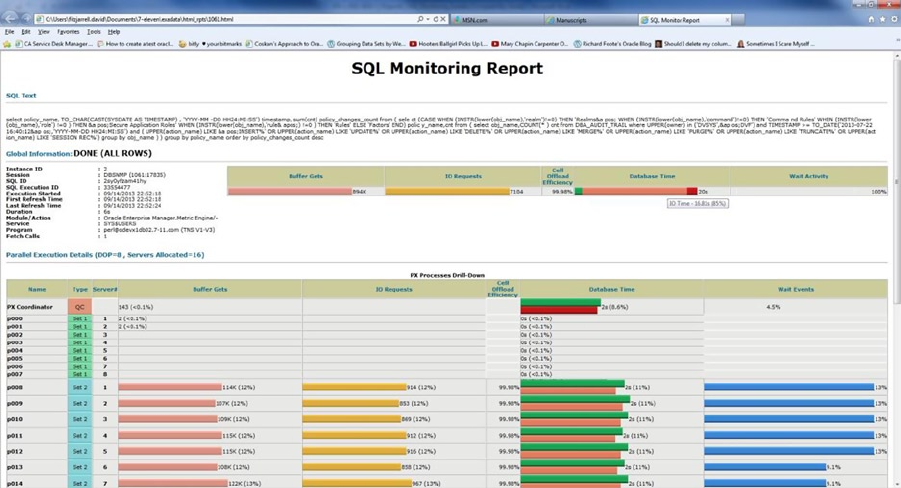The height and width of the screenshot is (488, 901).
Task: Click the PX Coordinator Database Time bar 2s (8.6%)
Action: click(x=560, y=306)
